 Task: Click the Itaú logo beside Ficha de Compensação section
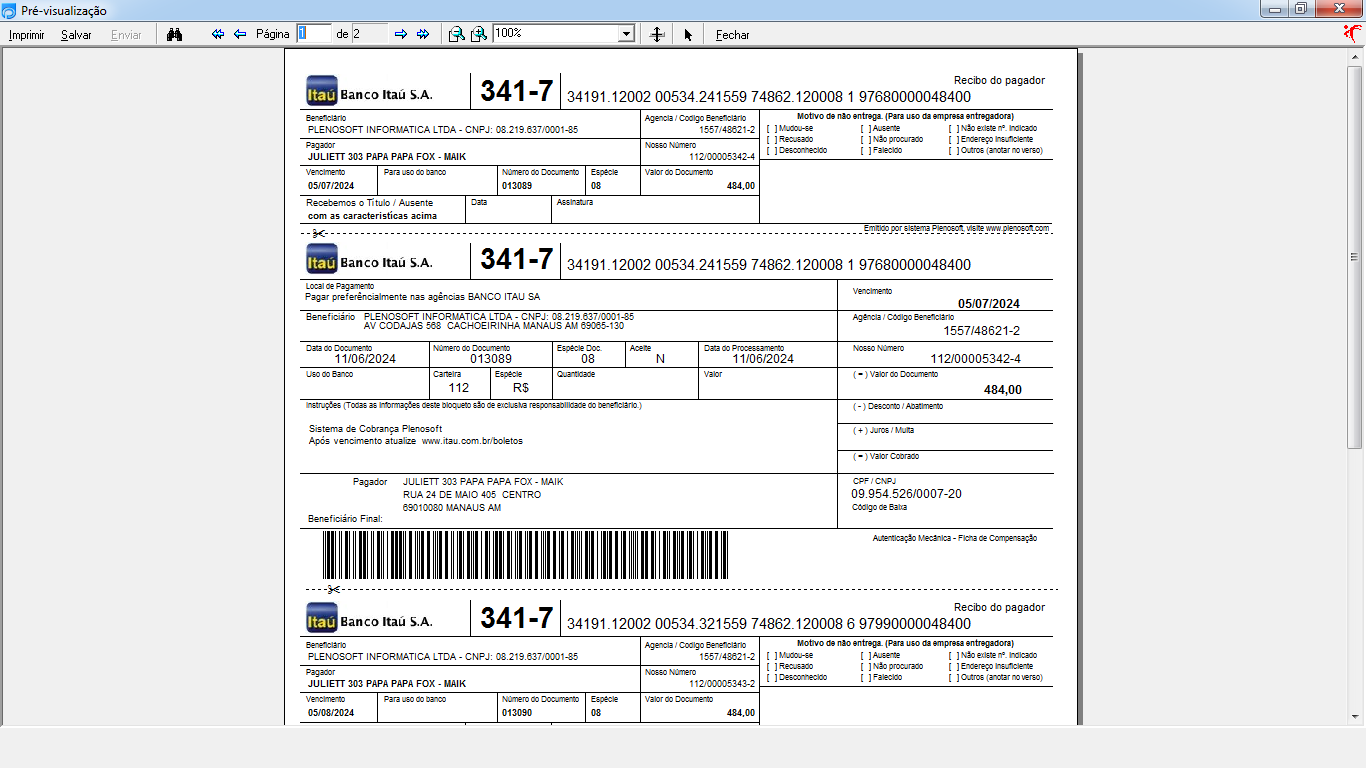(321, 261)
